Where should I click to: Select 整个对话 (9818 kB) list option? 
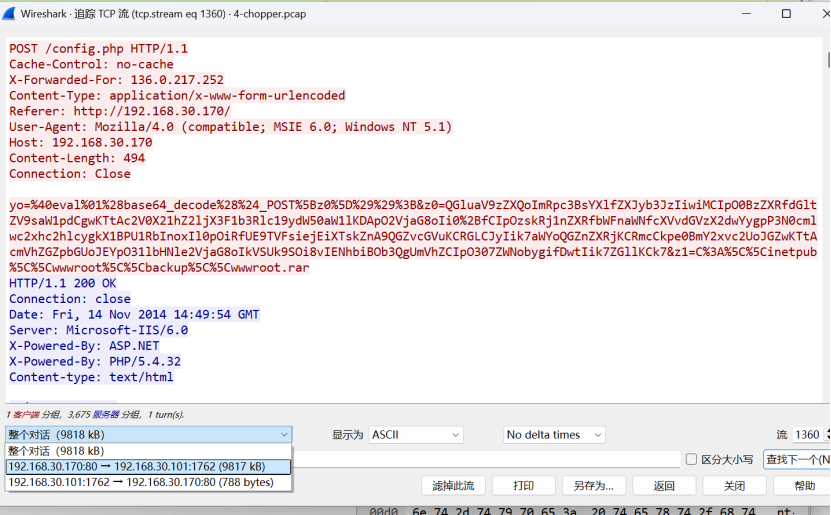pos(148,451)
